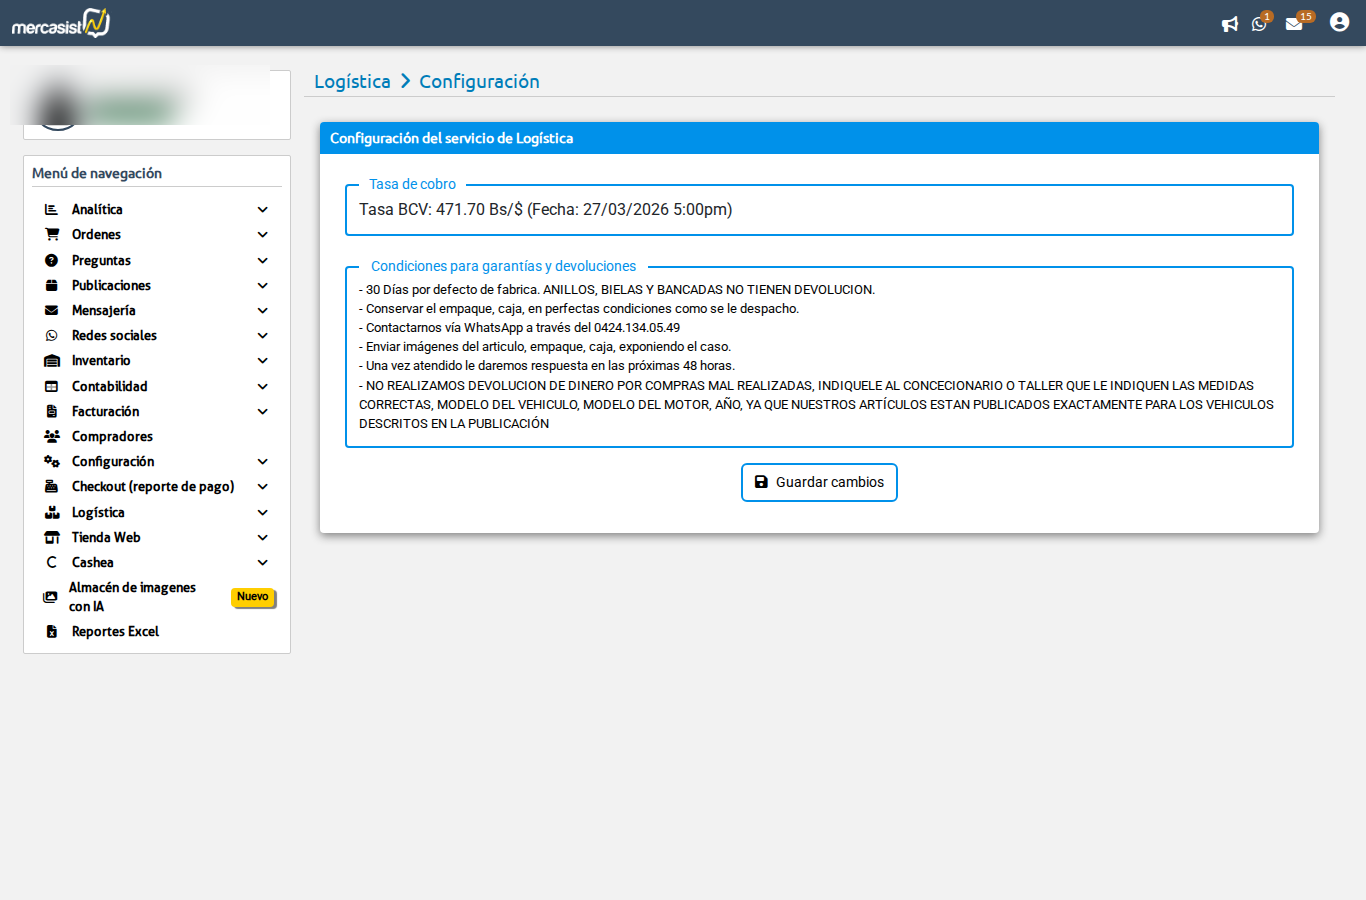Click the Compradores people icon
Screen dimensions: 1366x900
50,435
